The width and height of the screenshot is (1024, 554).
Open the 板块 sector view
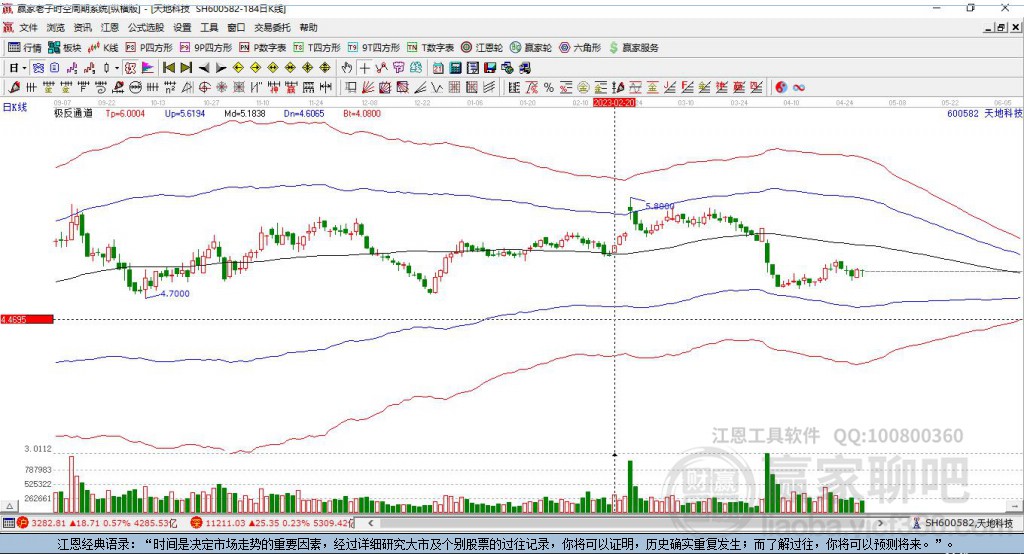(x=65, y=48)
